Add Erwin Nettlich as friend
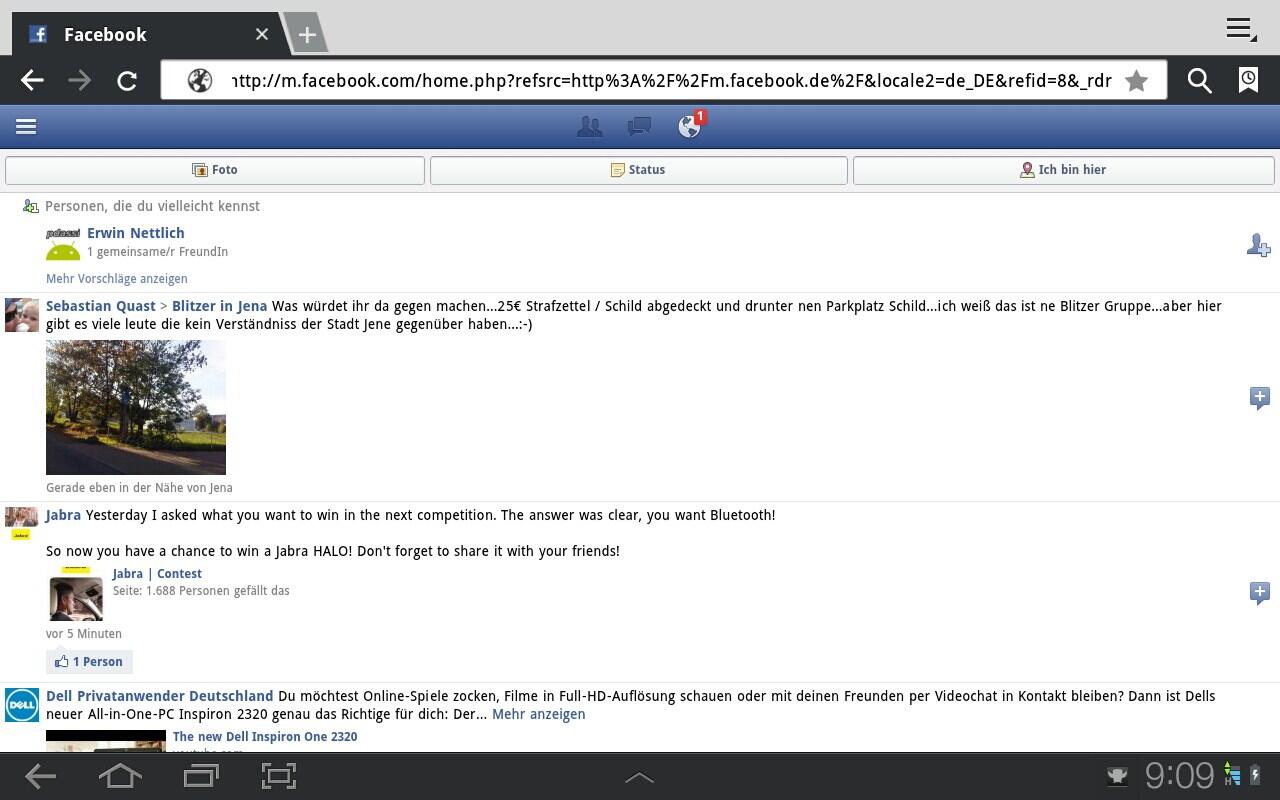 (1258, 245)
